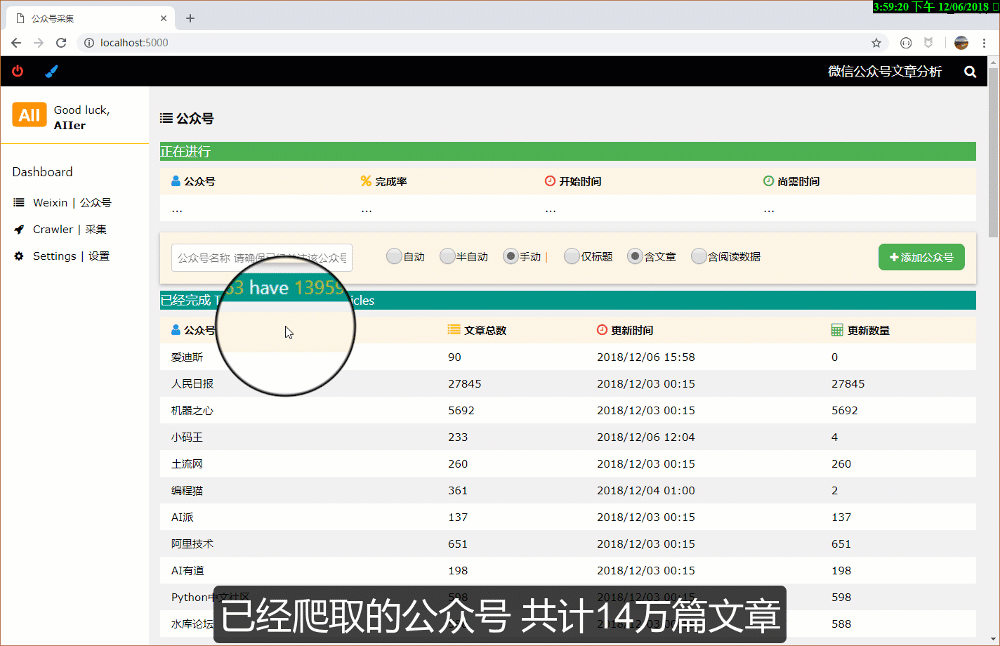This screenshot has width=1000, height=646.
Task: Select the 含阅读数据 radio option
Action: pyautogui.click(x=699, y=256)
